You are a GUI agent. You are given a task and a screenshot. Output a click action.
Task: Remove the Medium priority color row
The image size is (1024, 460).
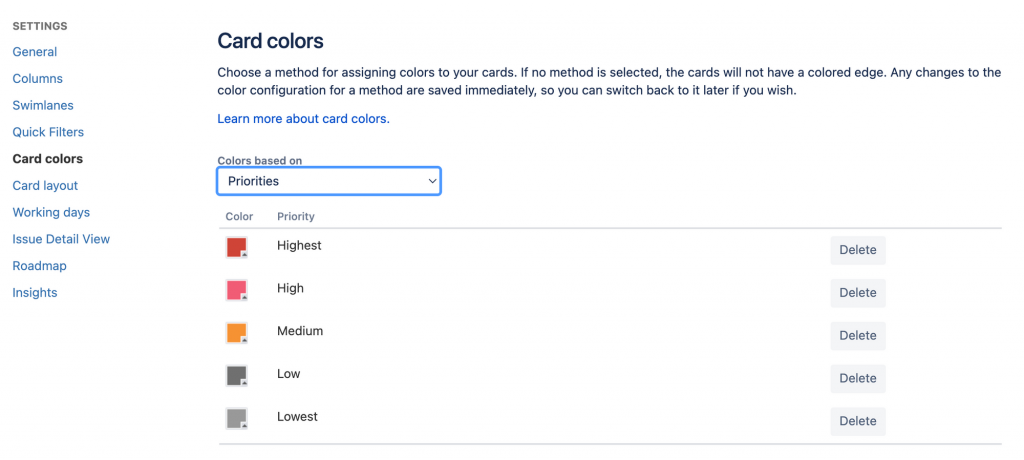[x=857, y=336]
